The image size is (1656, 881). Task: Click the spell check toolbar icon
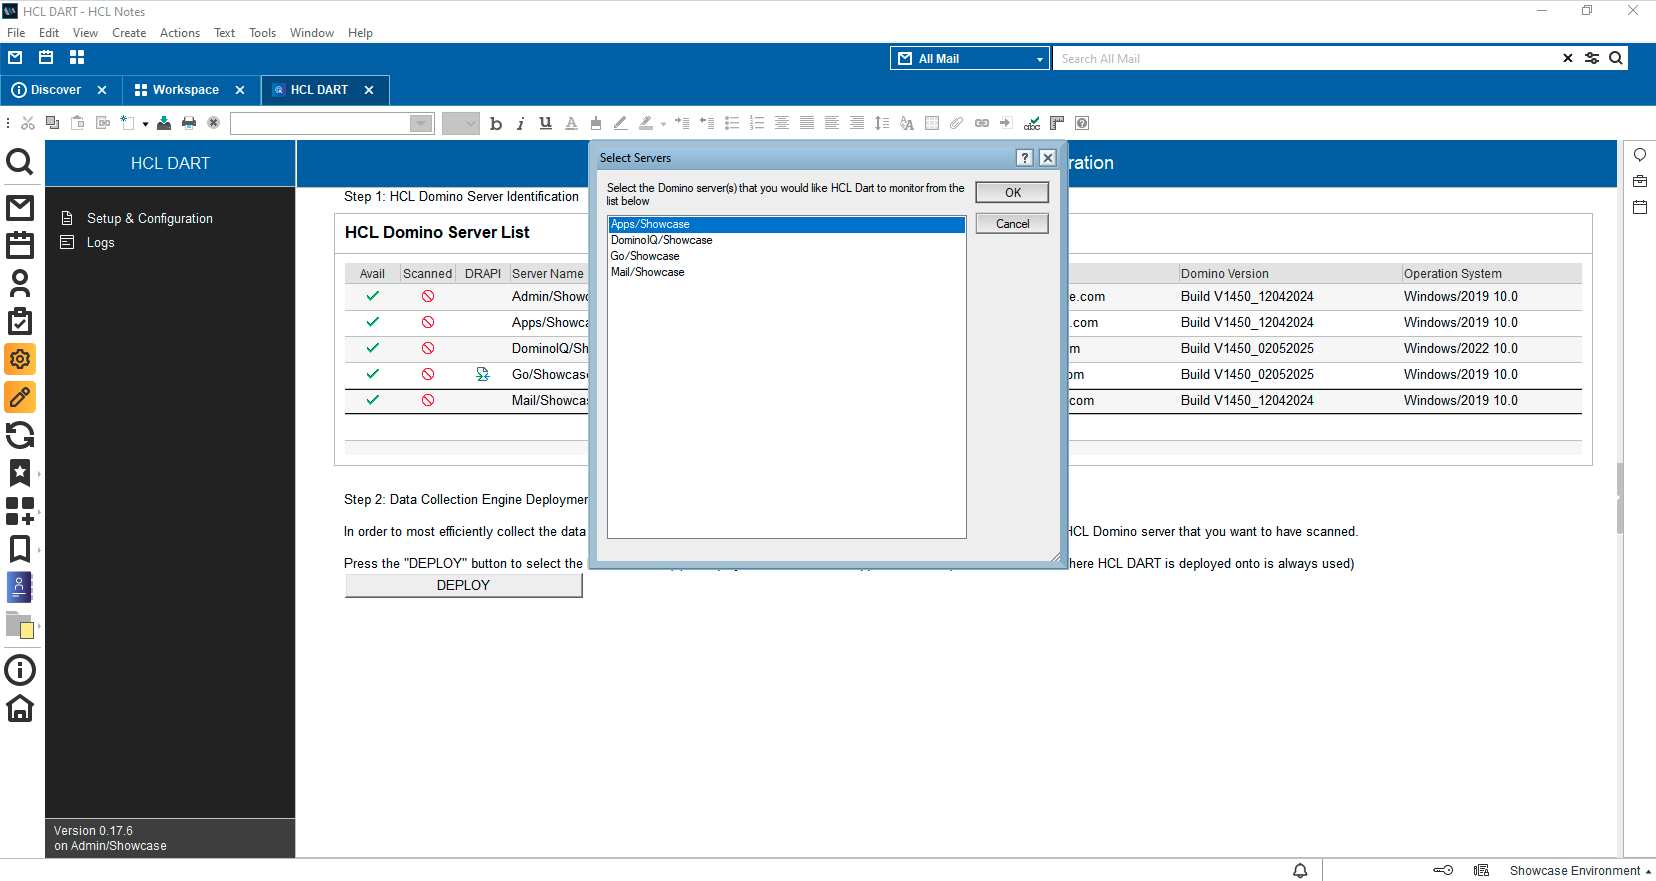(1032, 123)
